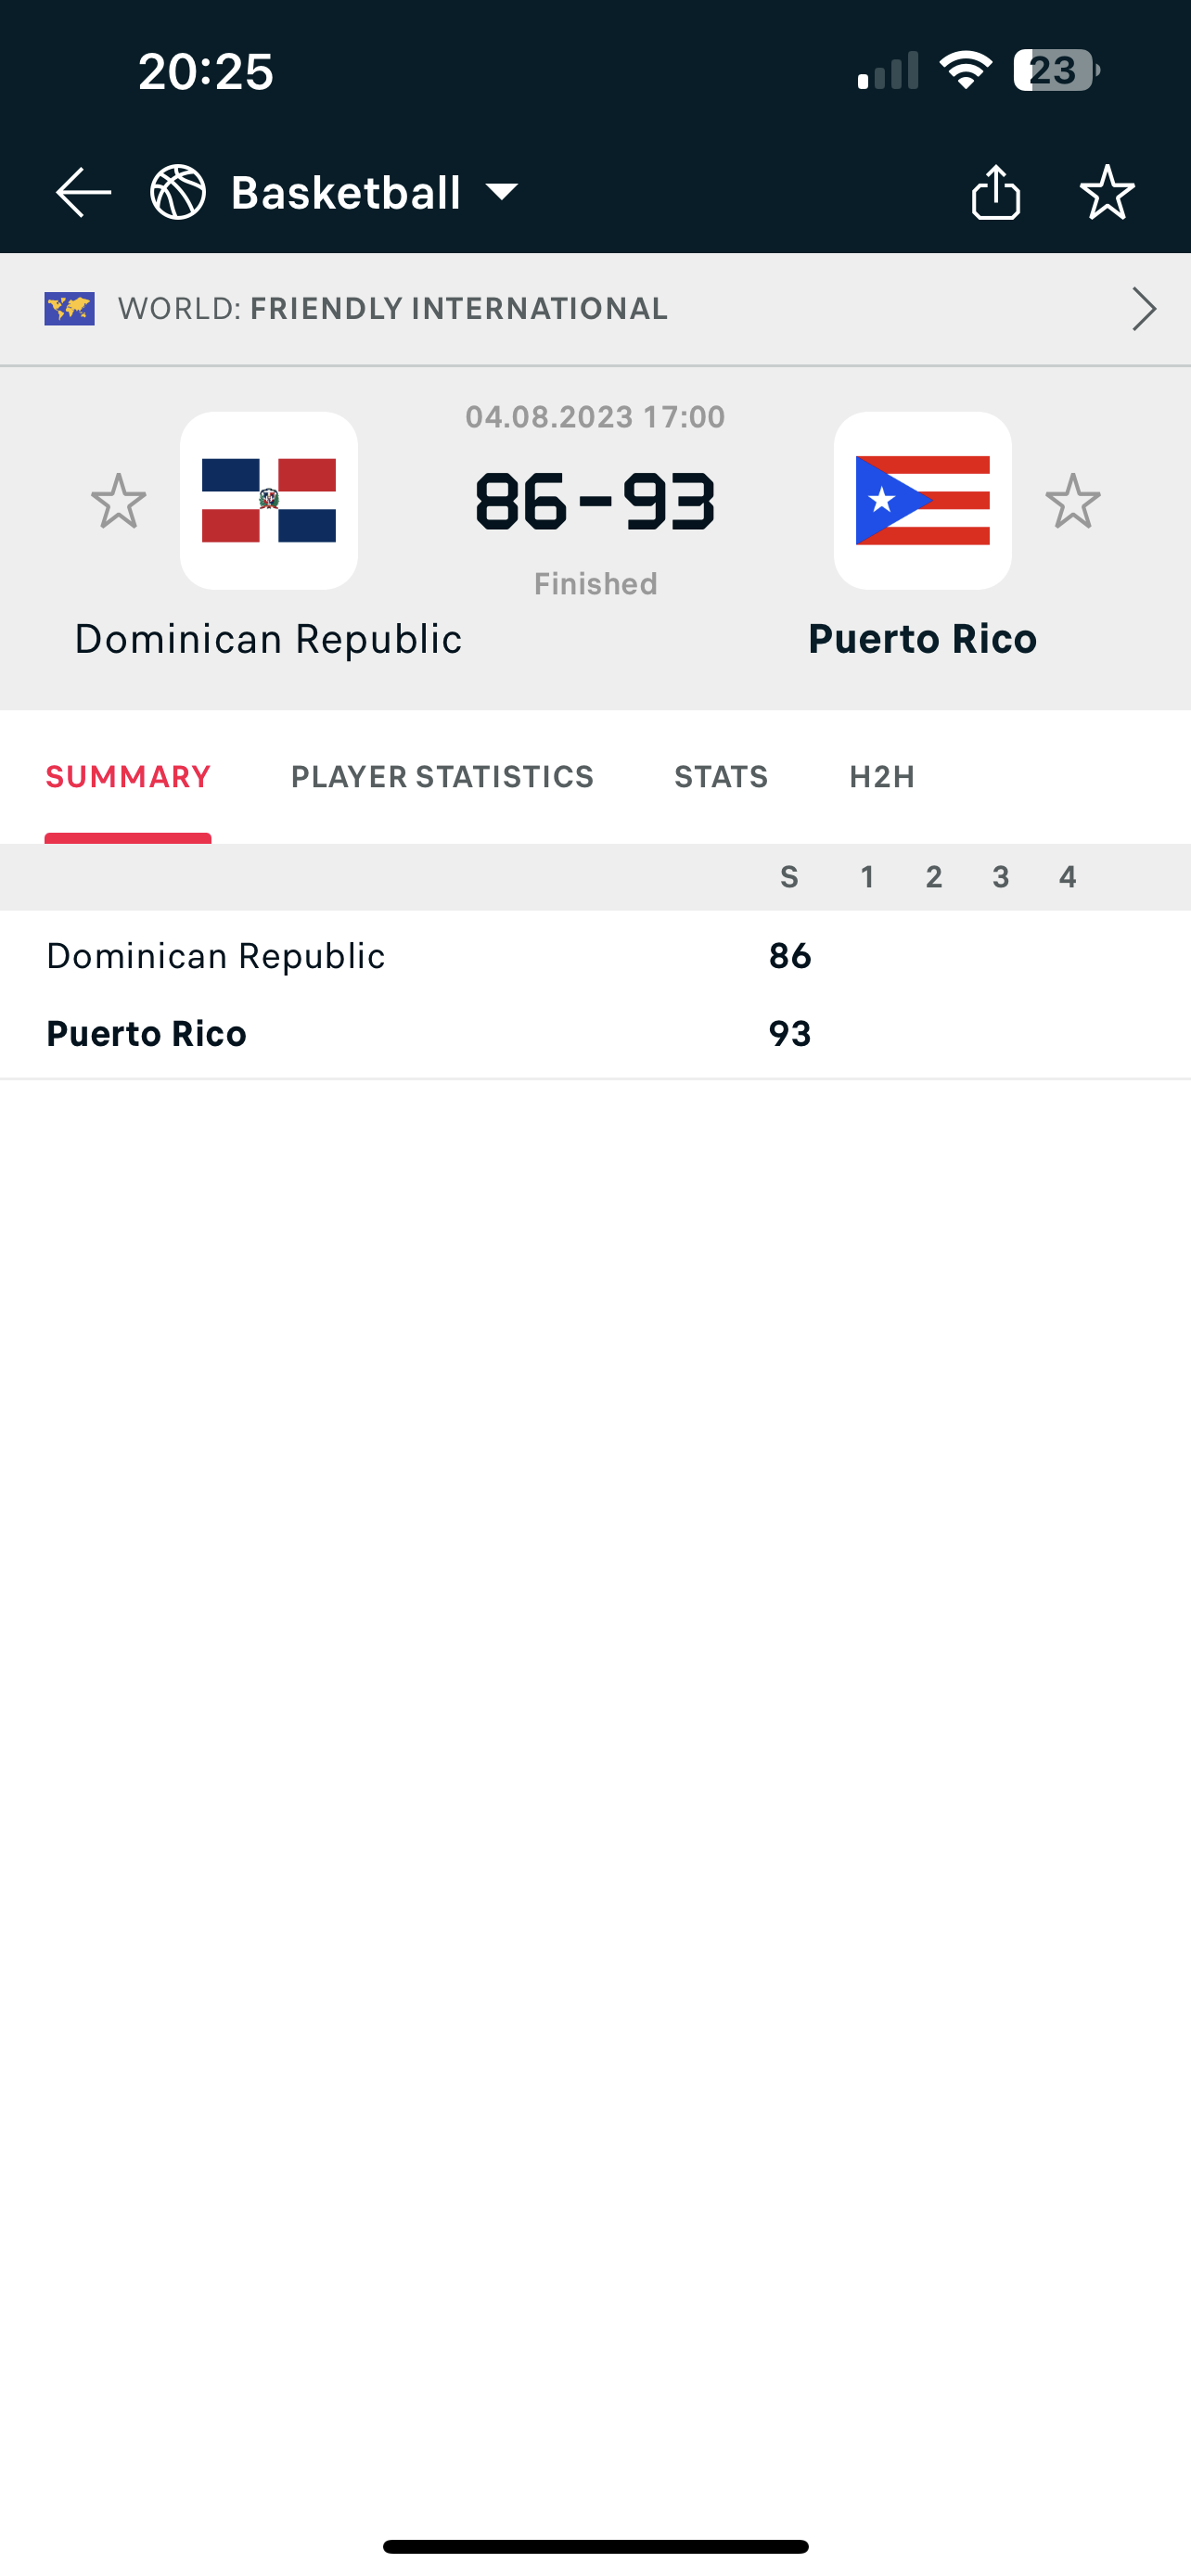
Task: Open the Stats tab
Action: click(721, 777)
